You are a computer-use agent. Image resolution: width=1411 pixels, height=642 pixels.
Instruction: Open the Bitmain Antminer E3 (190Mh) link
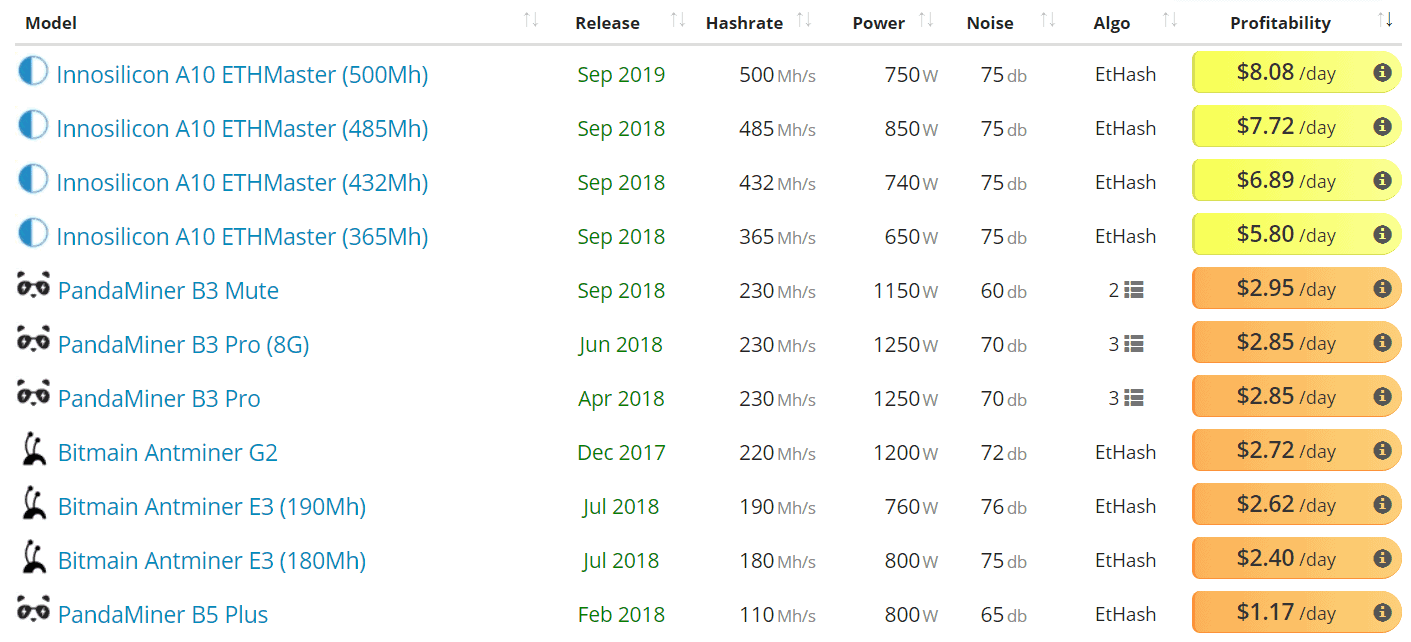211,507
